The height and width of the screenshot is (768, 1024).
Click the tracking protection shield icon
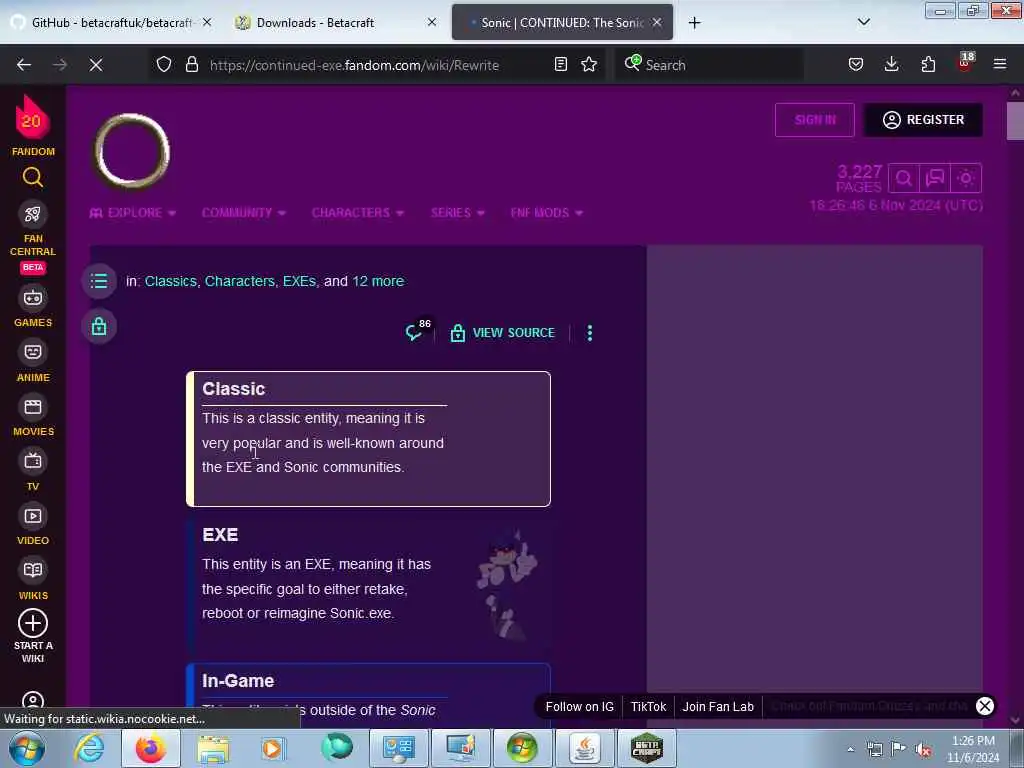[164, 64]
